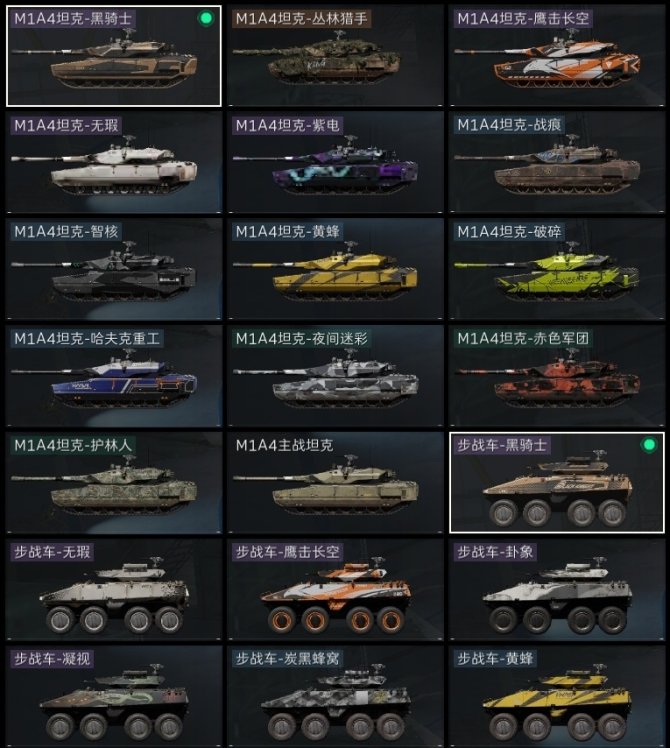Select the 步战车-炭黑蜂窝 skin
The width and height of the screenshot is (670, 748).
(335, 696)
